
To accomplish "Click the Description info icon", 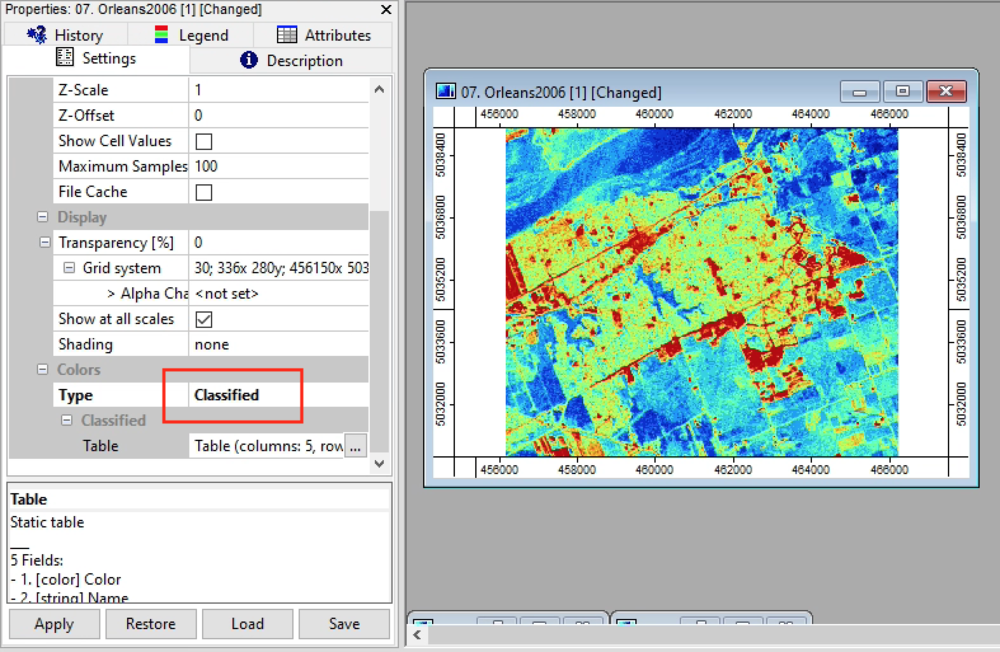I will pos(249,58).
